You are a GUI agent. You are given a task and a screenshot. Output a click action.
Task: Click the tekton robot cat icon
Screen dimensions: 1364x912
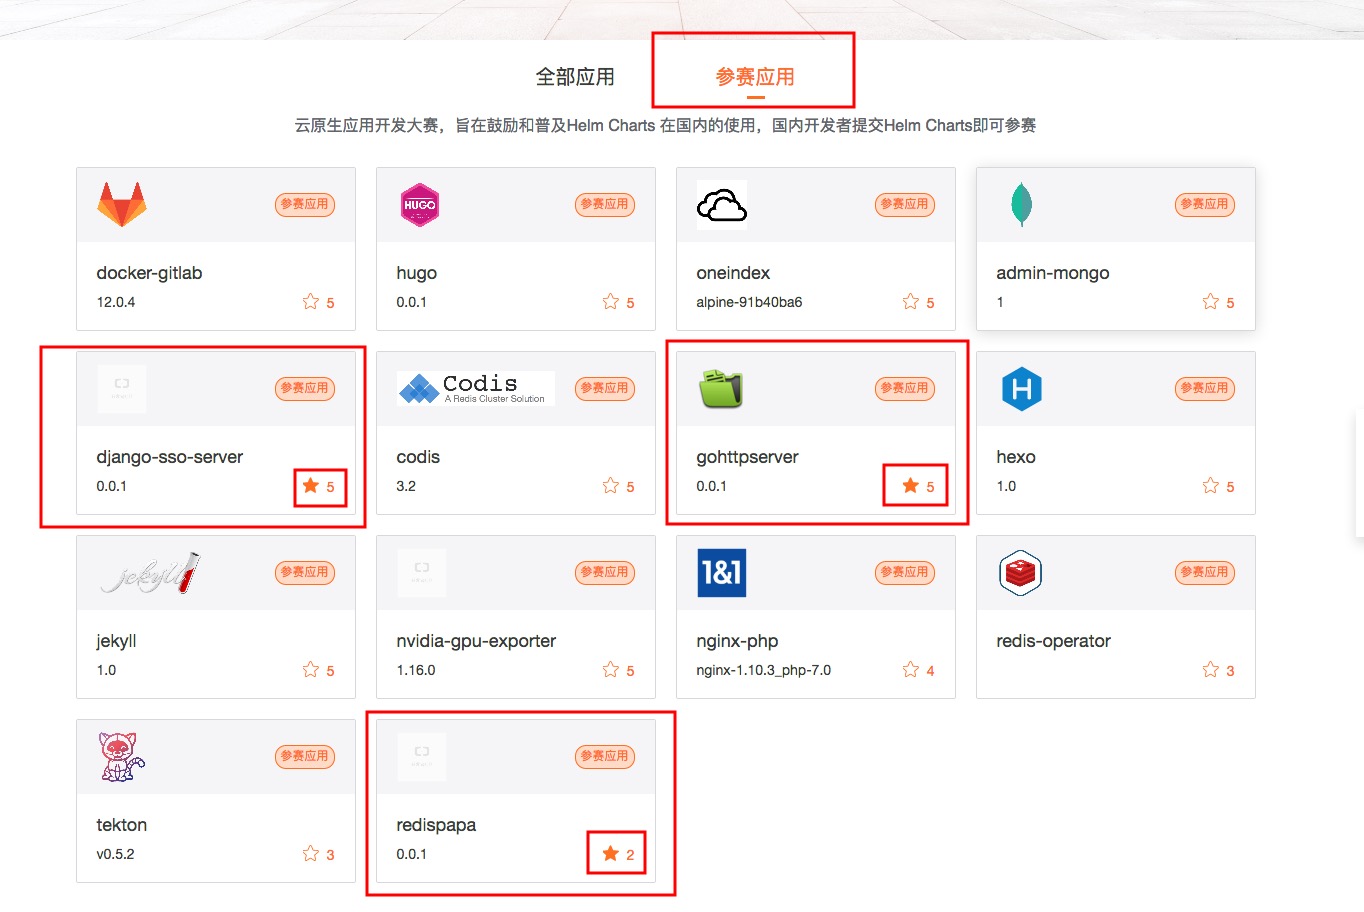point(122,757)
